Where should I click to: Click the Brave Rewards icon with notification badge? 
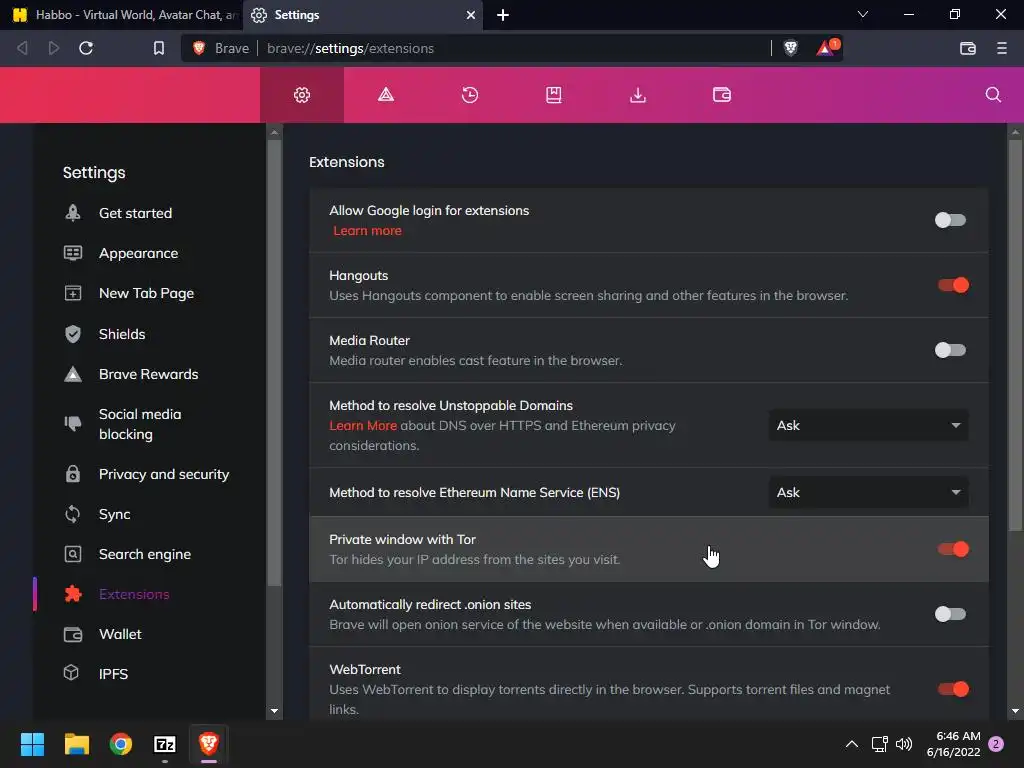pyautogui.click(x=826, y=48)
